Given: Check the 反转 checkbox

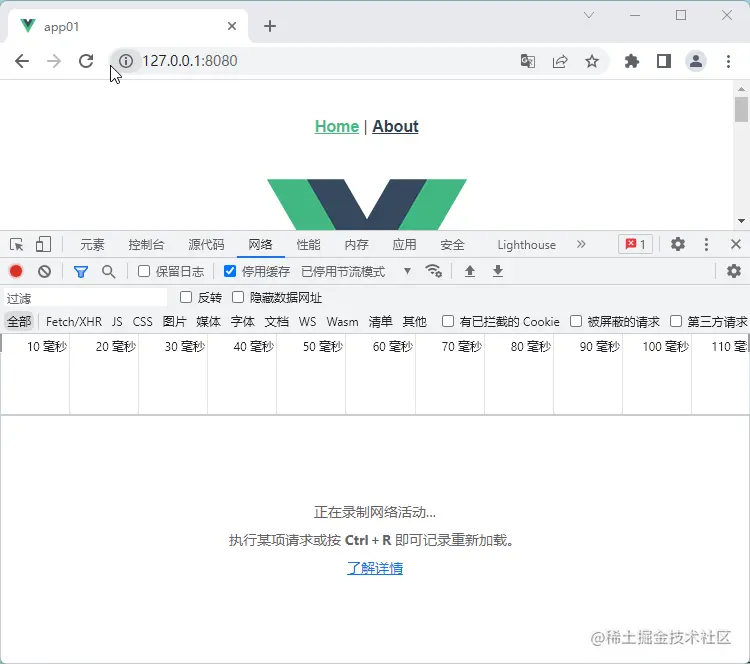Looking at the screenshot, I should (x=186, y=297).
